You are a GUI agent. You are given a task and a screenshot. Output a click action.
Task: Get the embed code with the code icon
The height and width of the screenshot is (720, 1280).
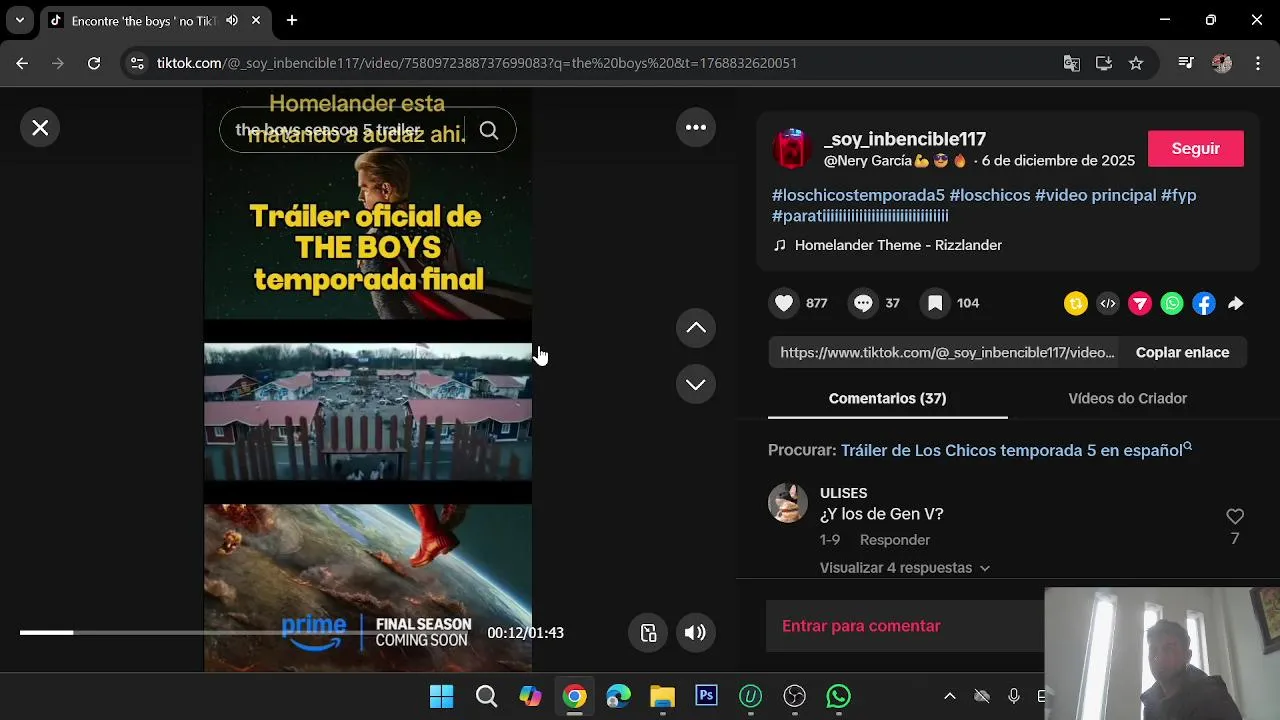[1108, 304]
